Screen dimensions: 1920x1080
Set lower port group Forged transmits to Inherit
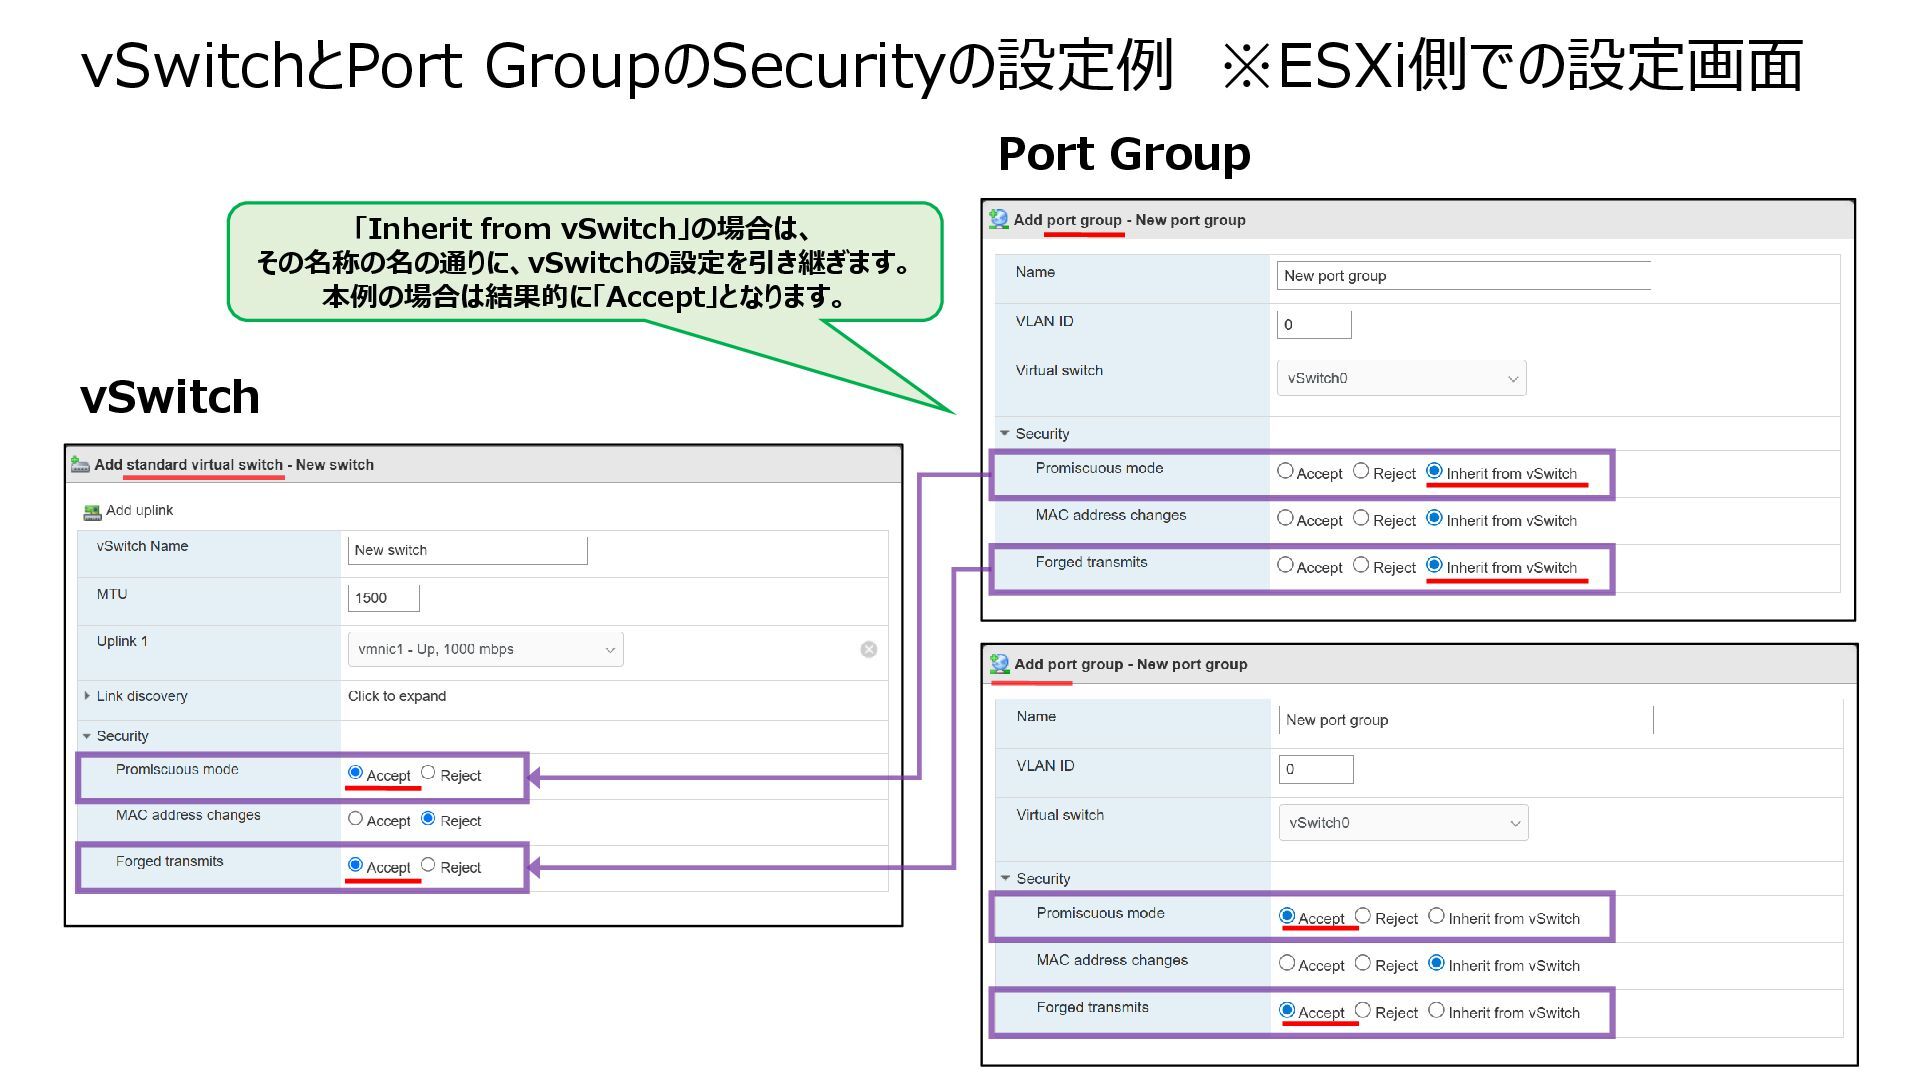click(x=1436, y=1010)
